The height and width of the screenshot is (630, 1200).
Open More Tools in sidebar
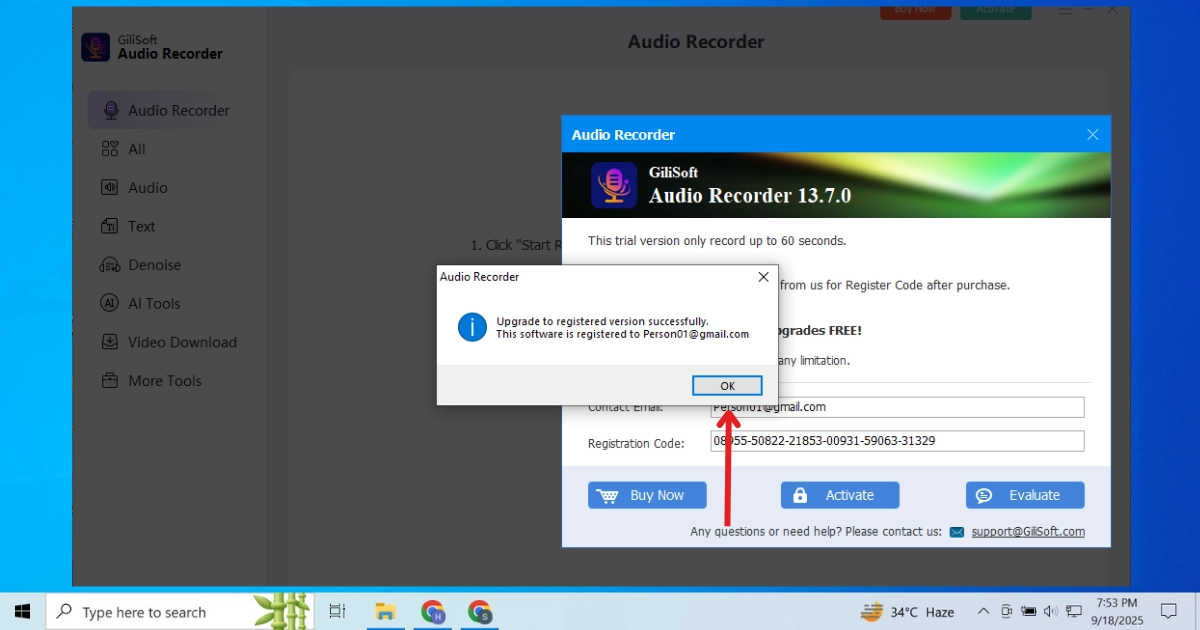click(x=151, y=381)
